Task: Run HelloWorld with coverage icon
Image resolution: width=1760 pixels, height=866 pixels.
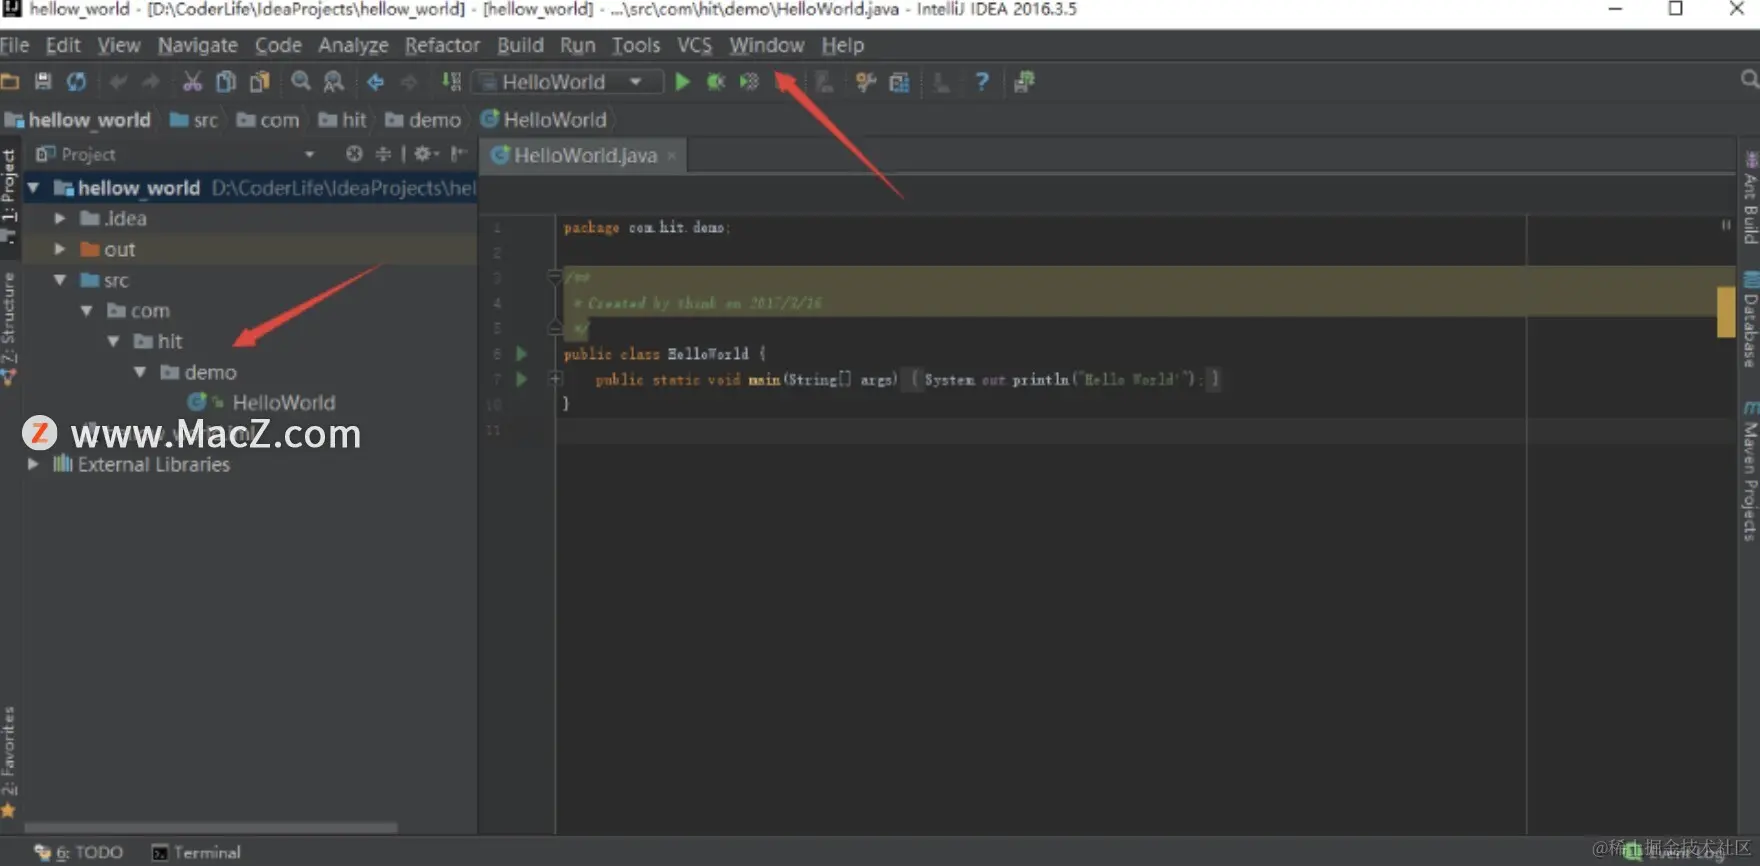Action: pyautogui.click(x=749, y=82)
